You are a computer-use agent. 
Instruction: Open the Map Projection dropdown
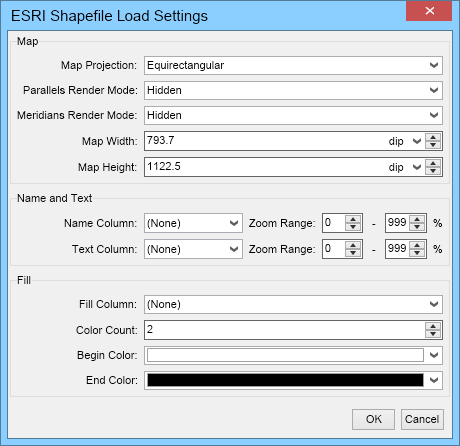(293, 65)
